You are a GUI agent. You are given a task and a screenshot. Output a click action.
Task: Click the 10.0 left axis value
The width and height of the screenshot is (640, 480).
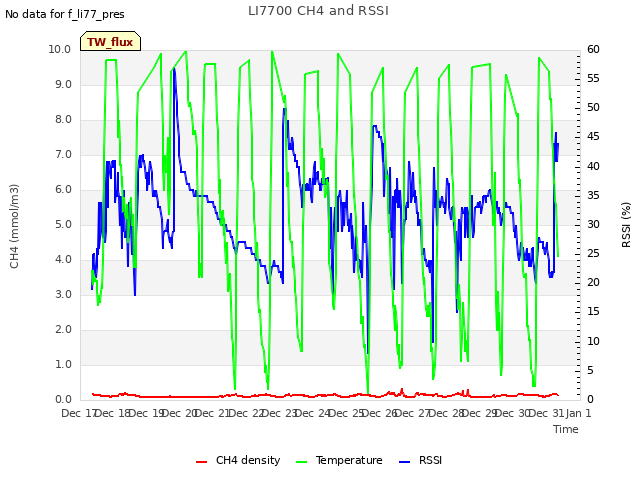click(60, 49)
